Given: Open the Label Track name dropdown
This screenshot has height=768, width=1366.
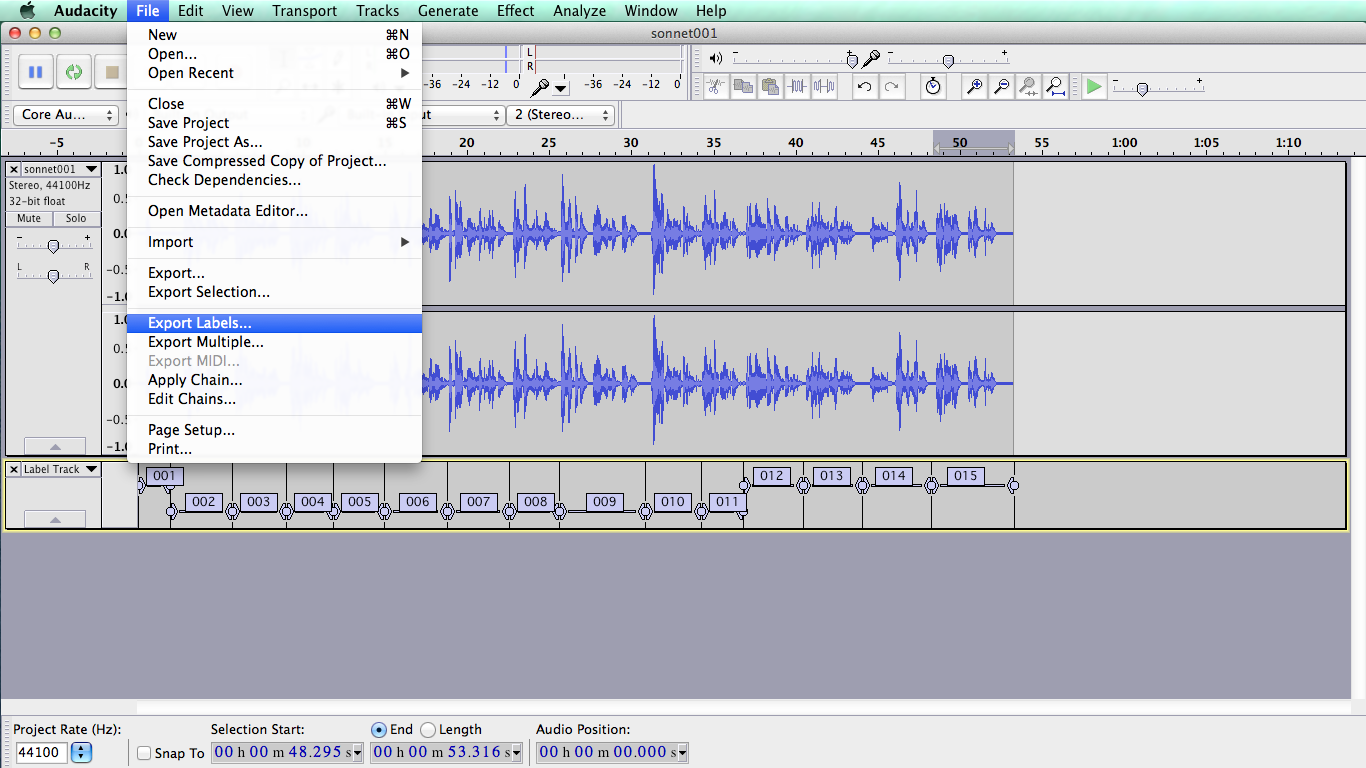Looking at the screenshot, I should click(92, 469).
